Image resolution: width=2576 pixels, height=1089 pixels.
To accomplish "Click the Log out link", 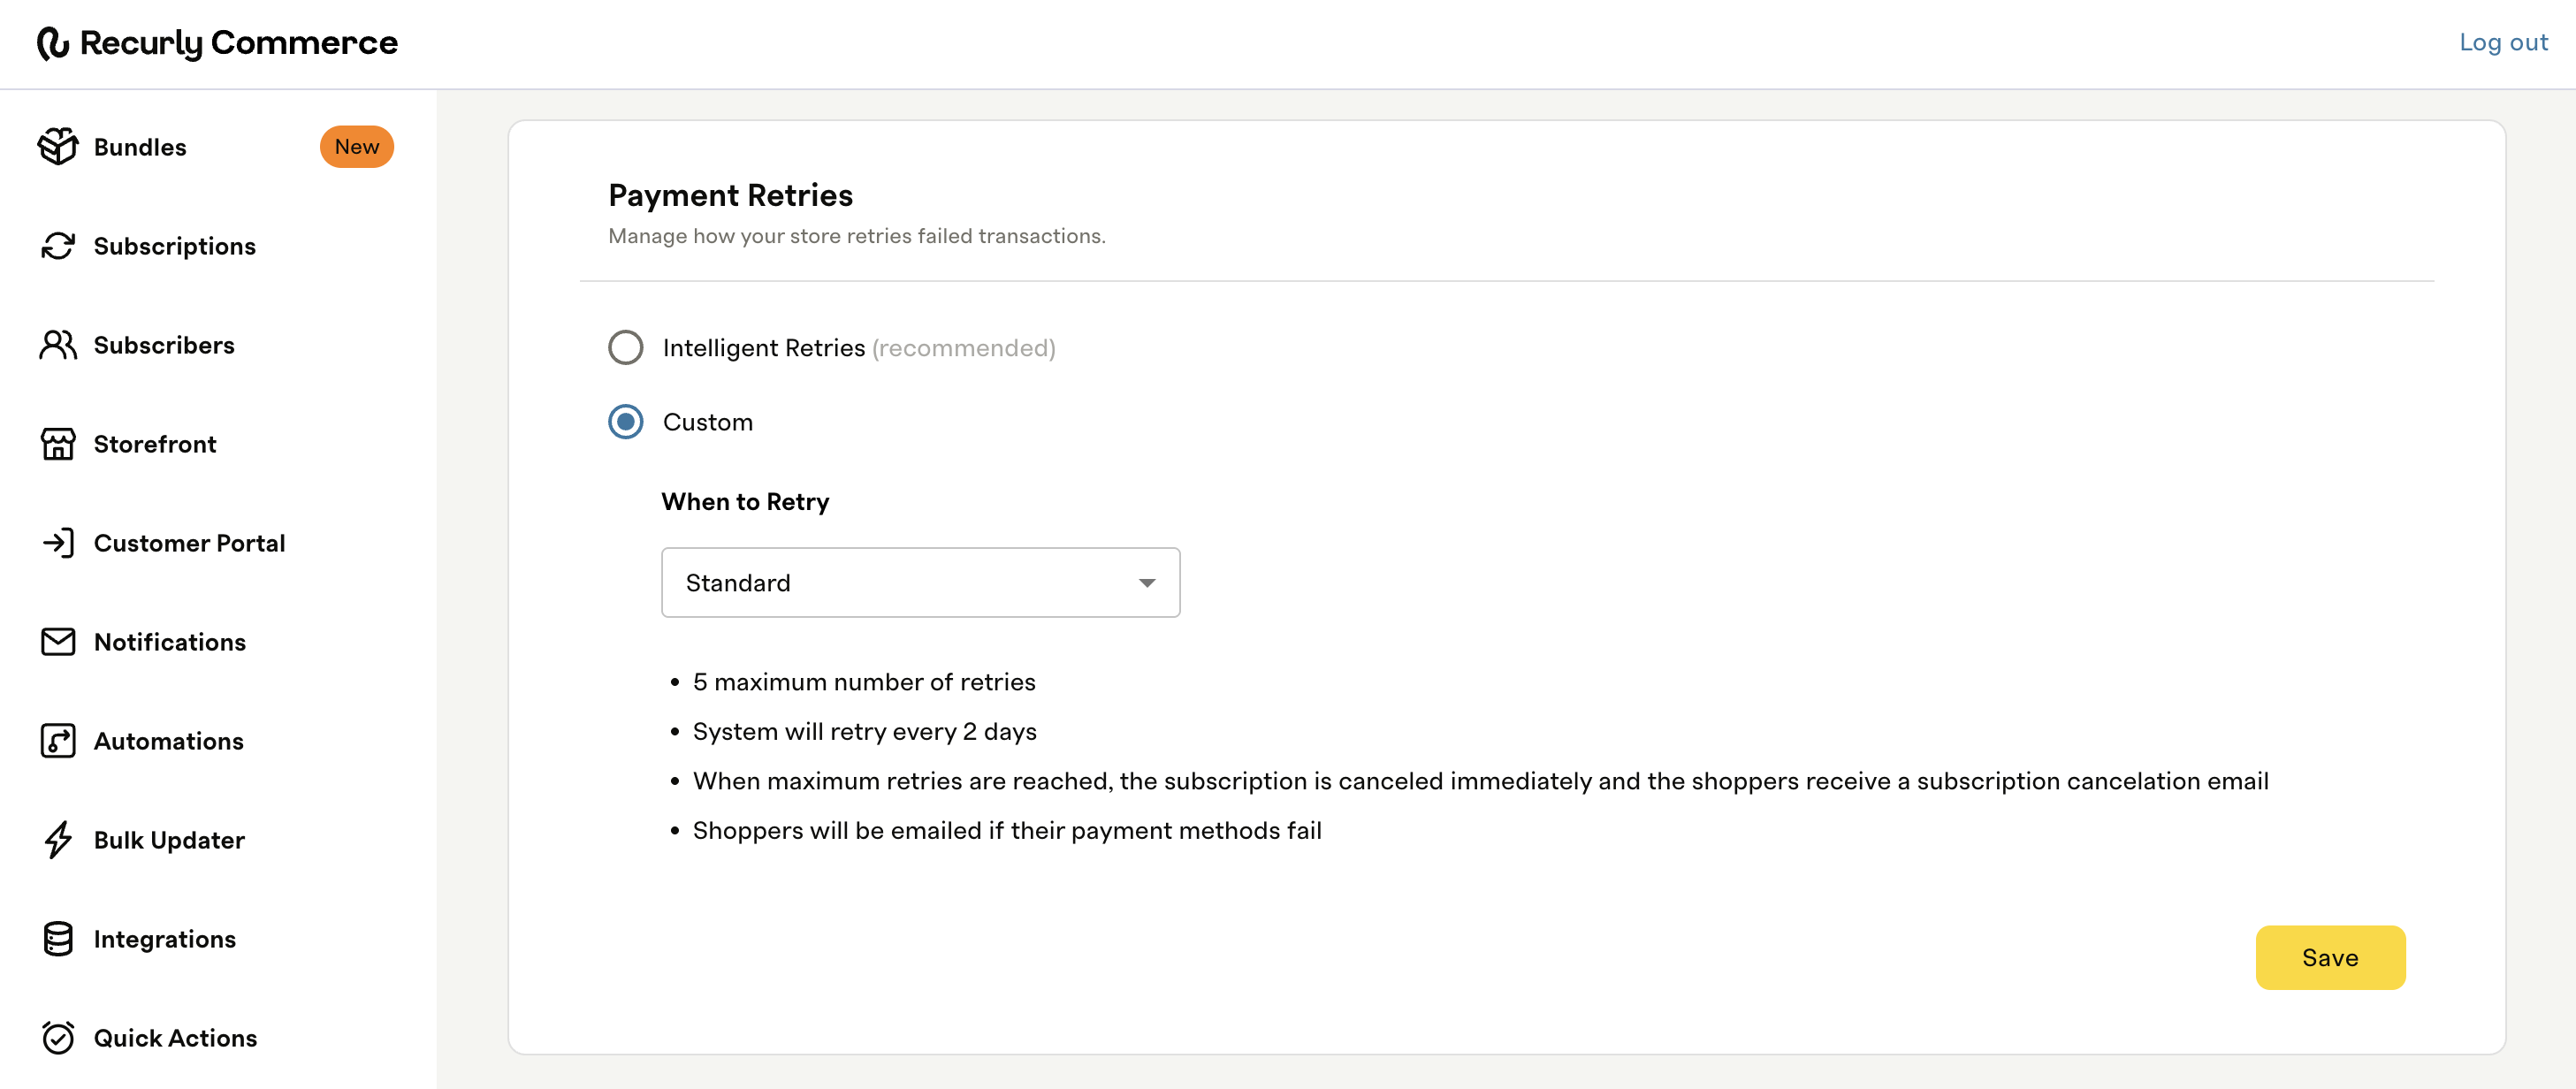I will coord(2503,43).
